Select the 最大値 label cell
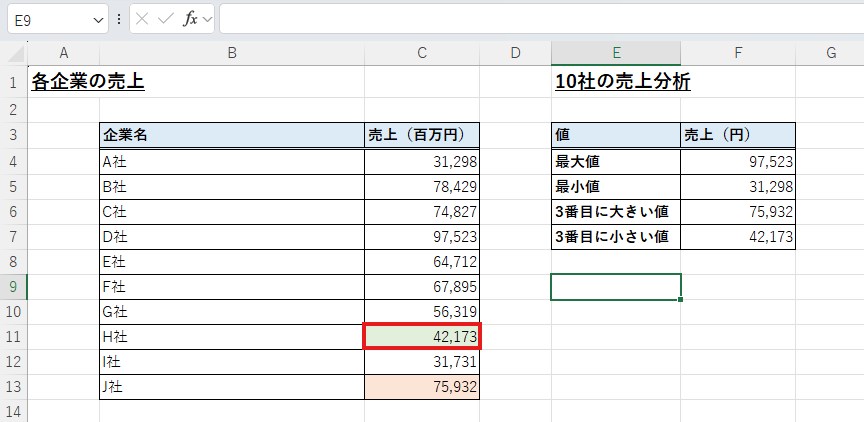Viewport: 864px width, 422px height. [x=615, y=161]
